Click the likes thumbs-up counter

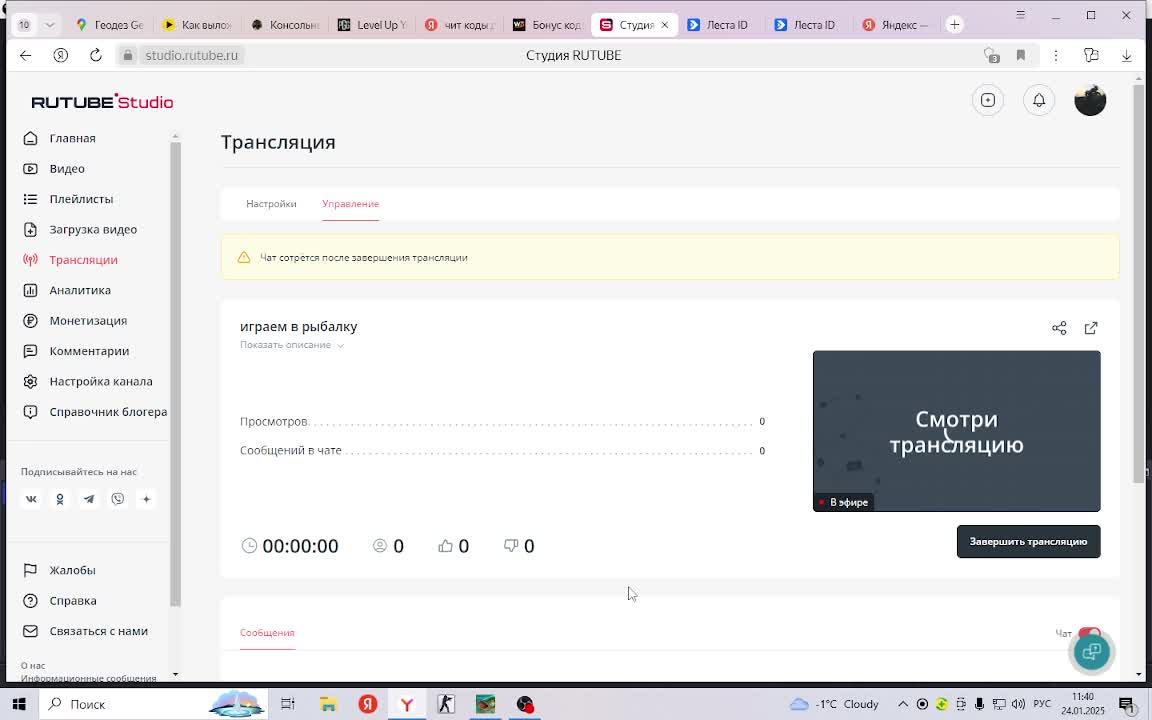click(x=453, y=546)
